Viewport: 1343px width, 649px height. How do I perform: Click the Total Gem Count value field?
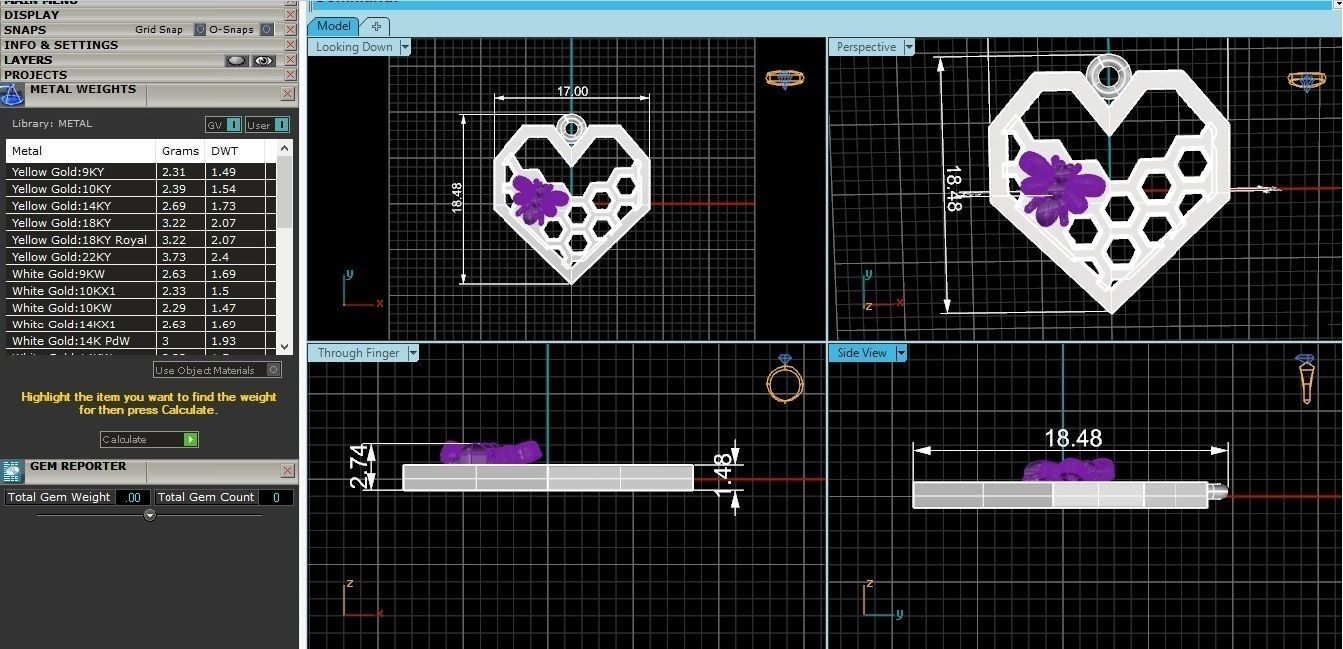point(276,497)
